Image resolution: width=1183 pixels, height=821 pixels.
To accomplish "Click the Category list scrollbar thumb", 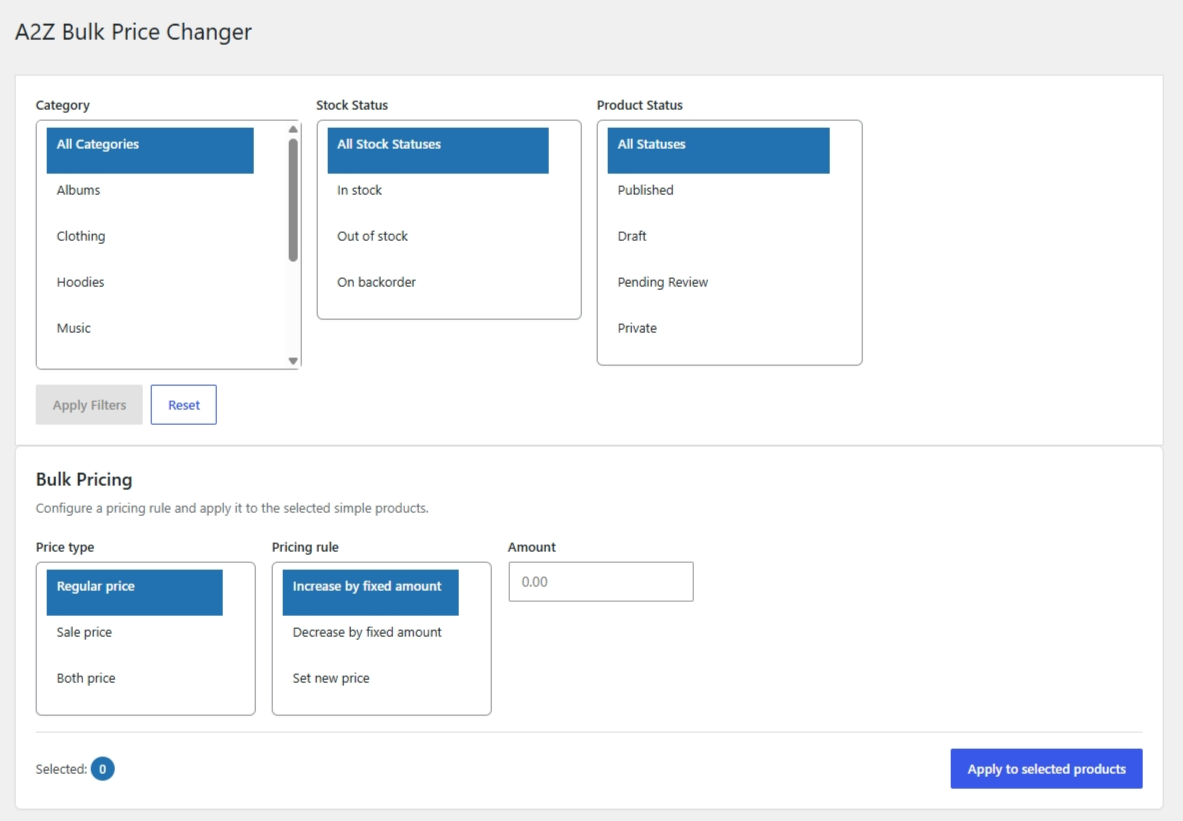I will [293, 200].
